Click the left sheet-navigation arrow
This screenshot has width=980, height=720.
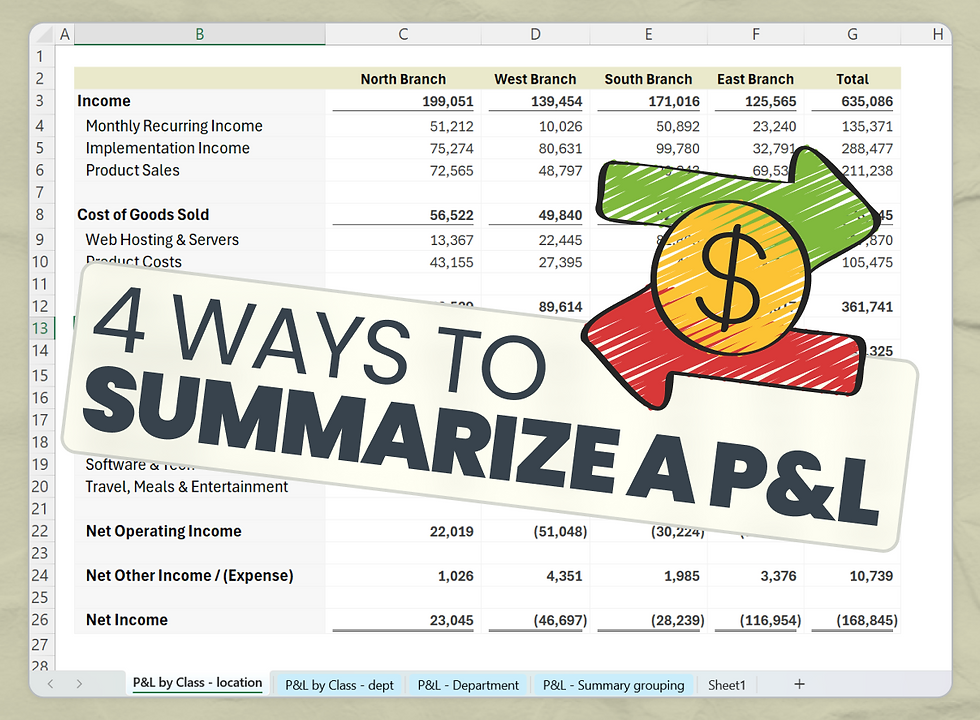click(x=50, y=684)
